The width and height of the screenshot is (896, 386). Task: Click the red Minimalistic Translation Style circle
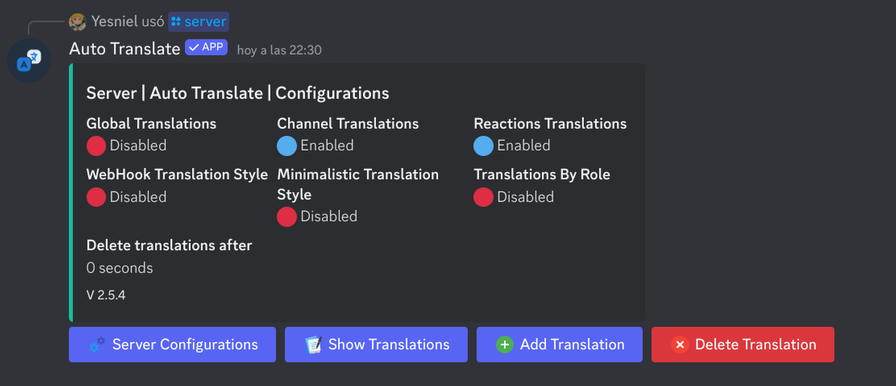coord(287,216)
